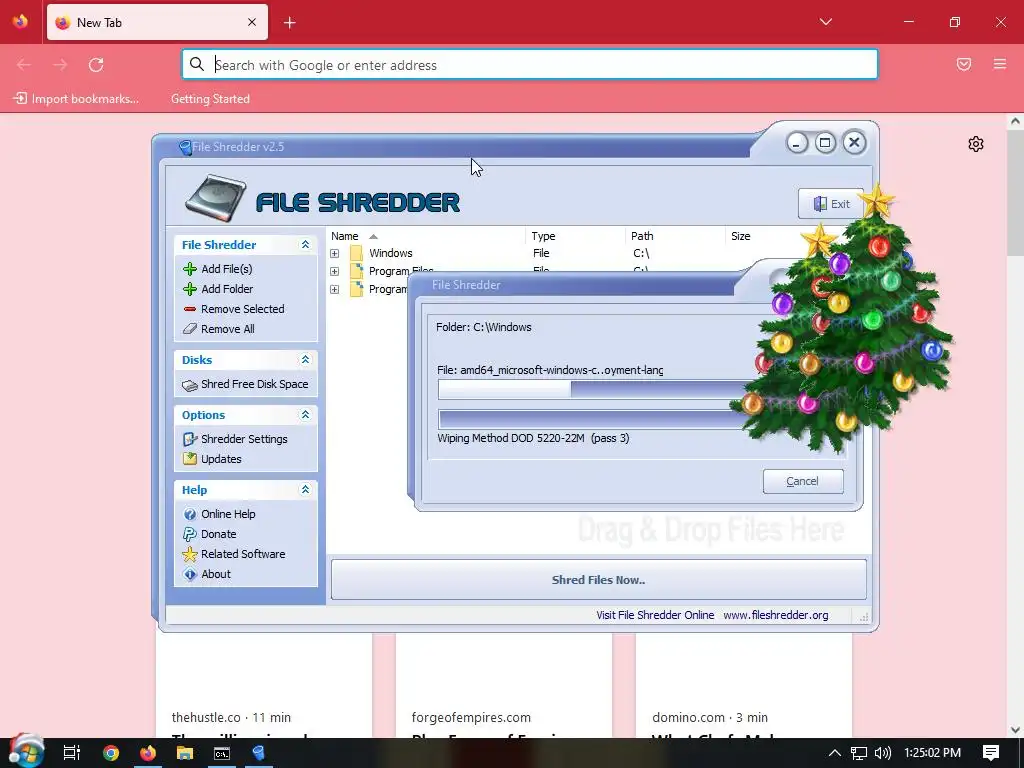
Task: Cancel the shredding progress dialog
Action: click(803, 481)
